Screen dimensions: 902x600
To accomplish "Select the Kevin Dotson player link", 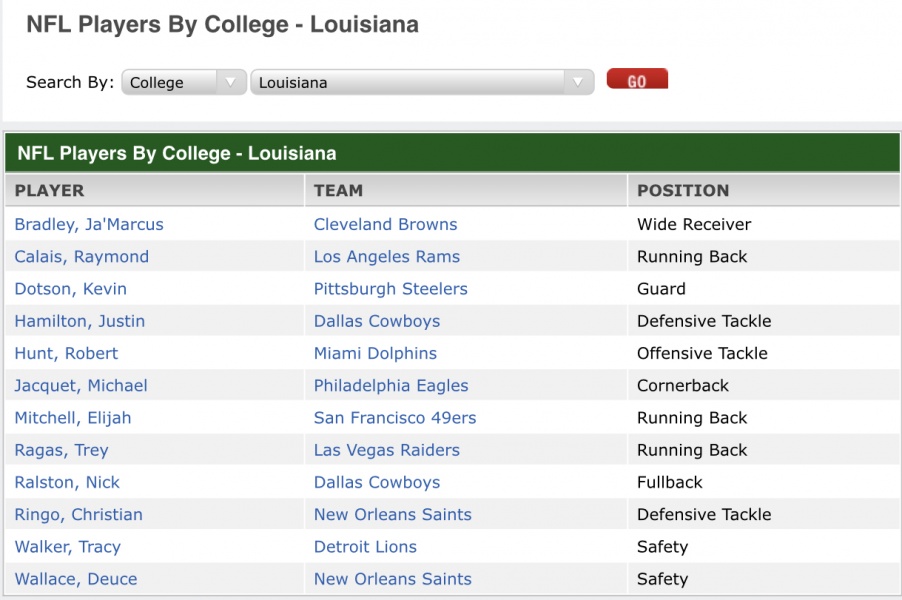I will (x=70, y=289).
